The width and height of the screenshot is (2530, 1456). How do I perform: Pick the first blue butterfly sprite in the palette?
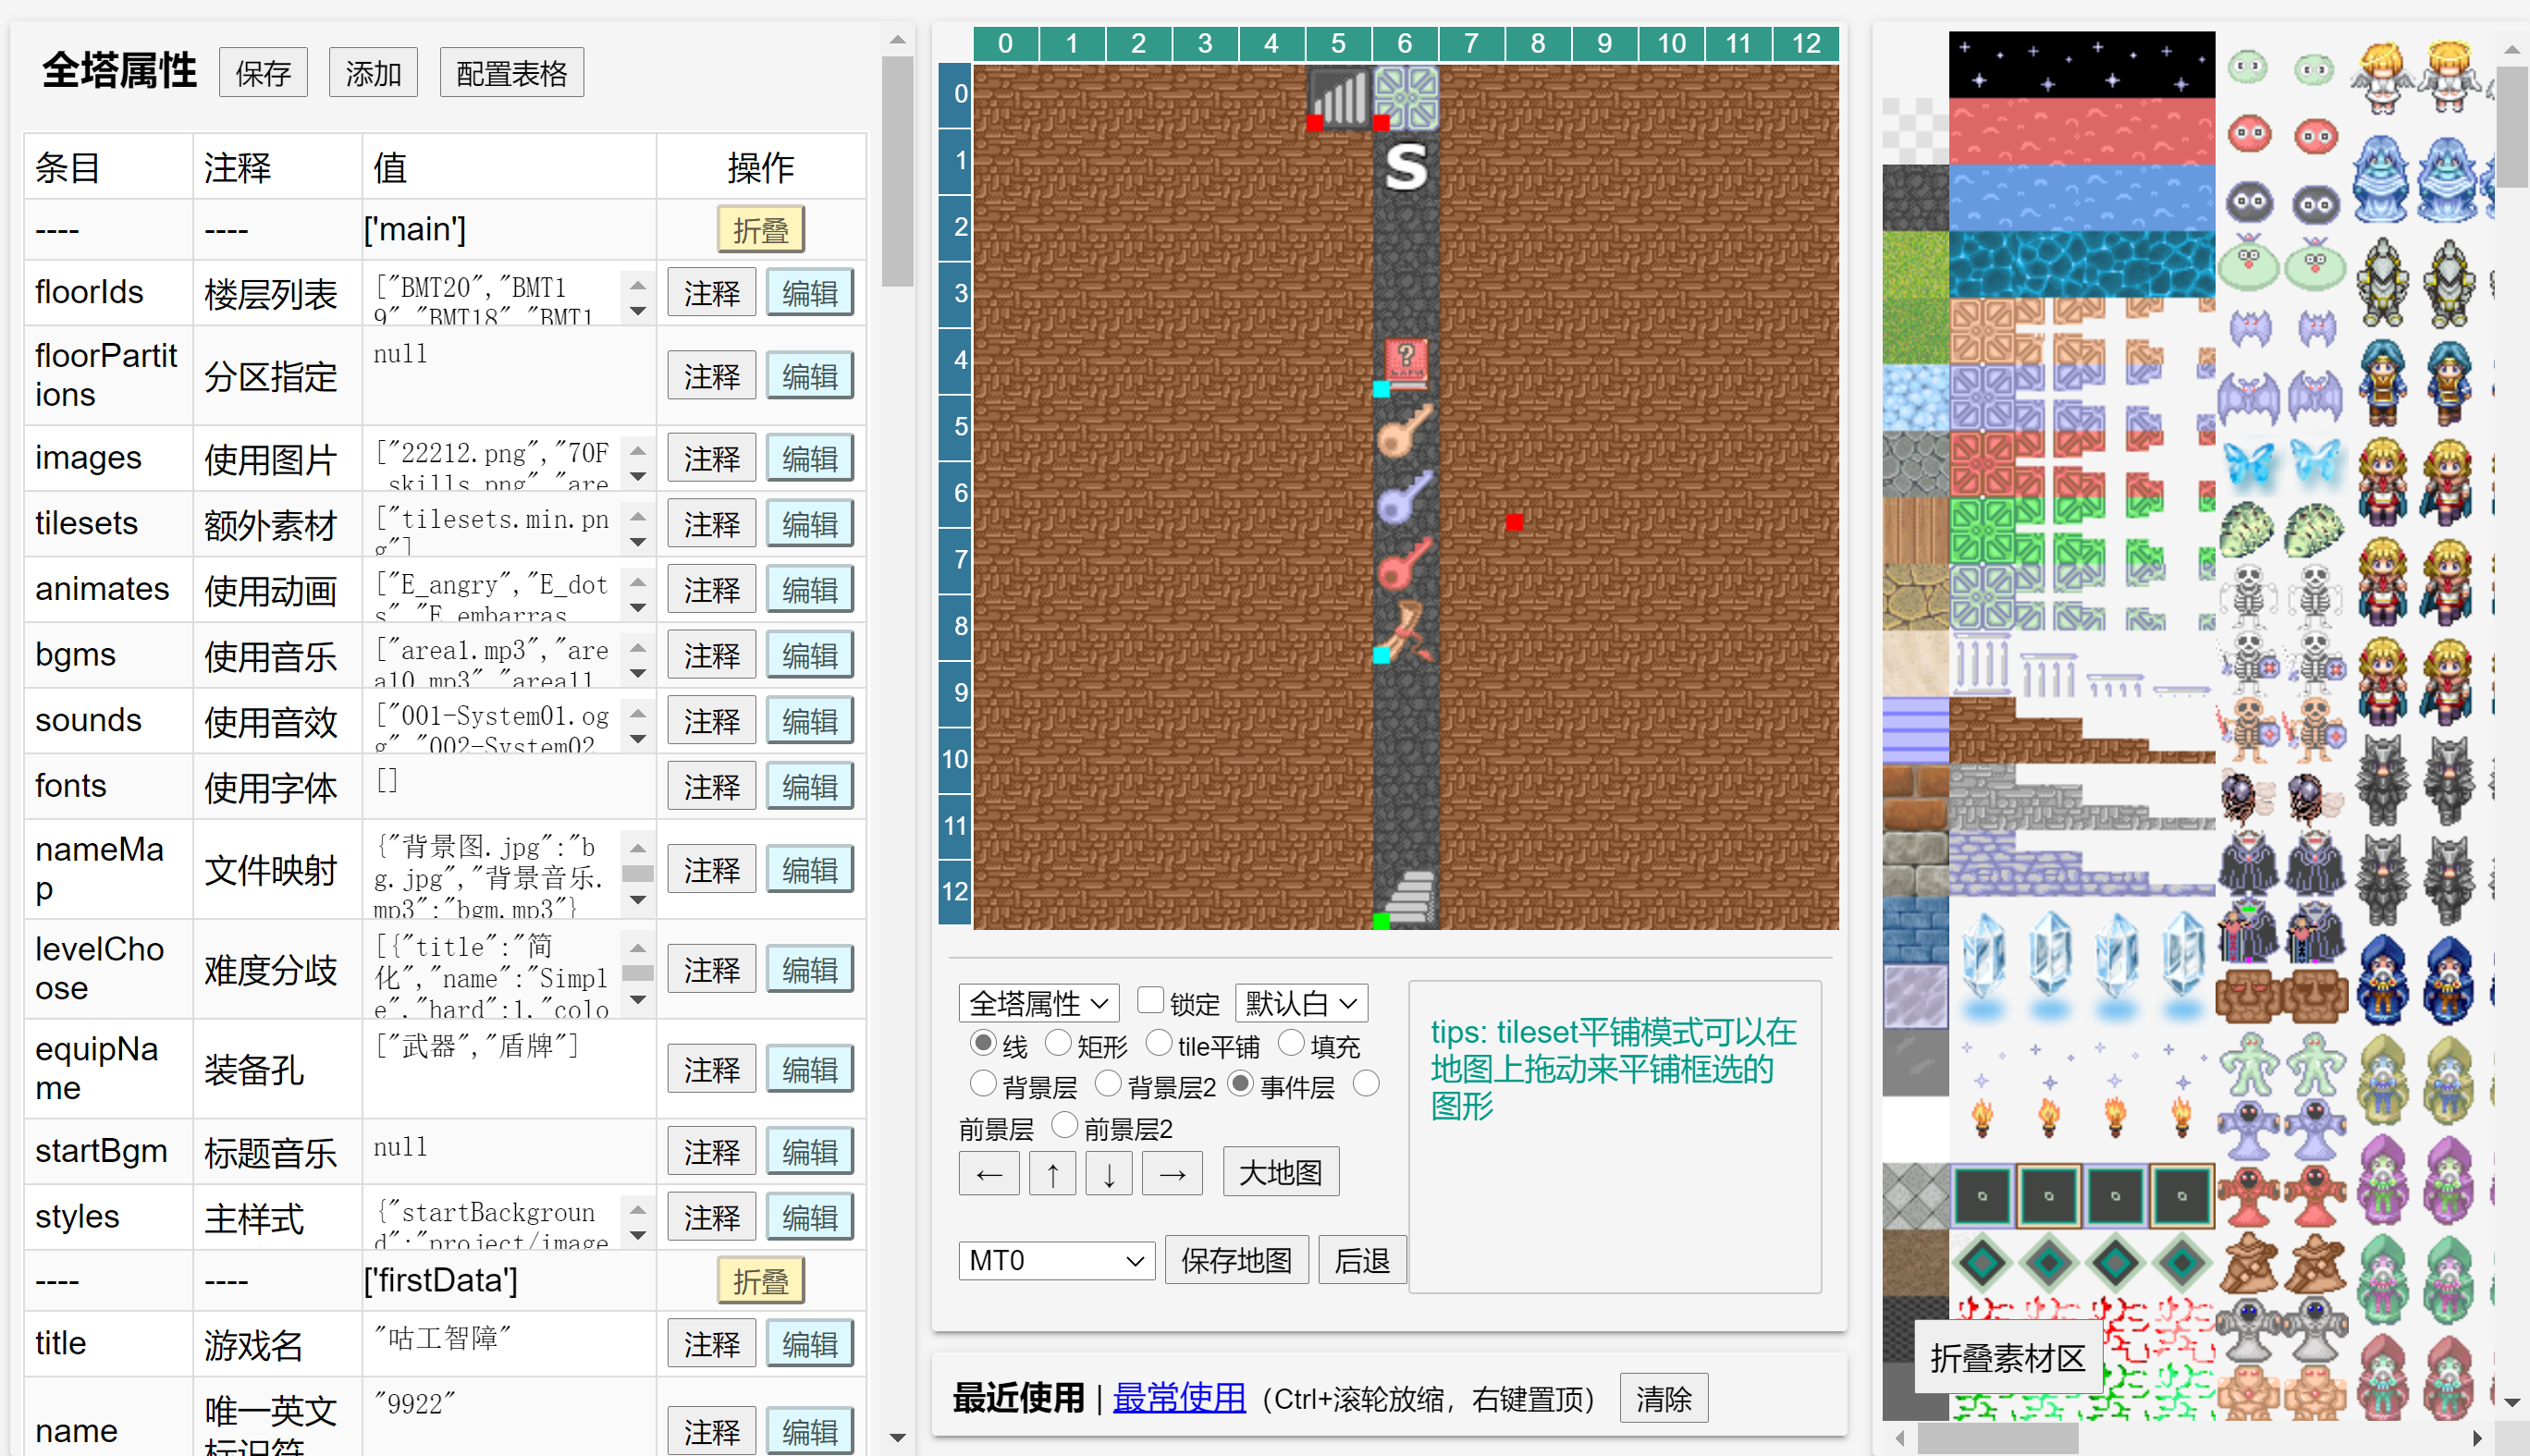coord(2250,463)
